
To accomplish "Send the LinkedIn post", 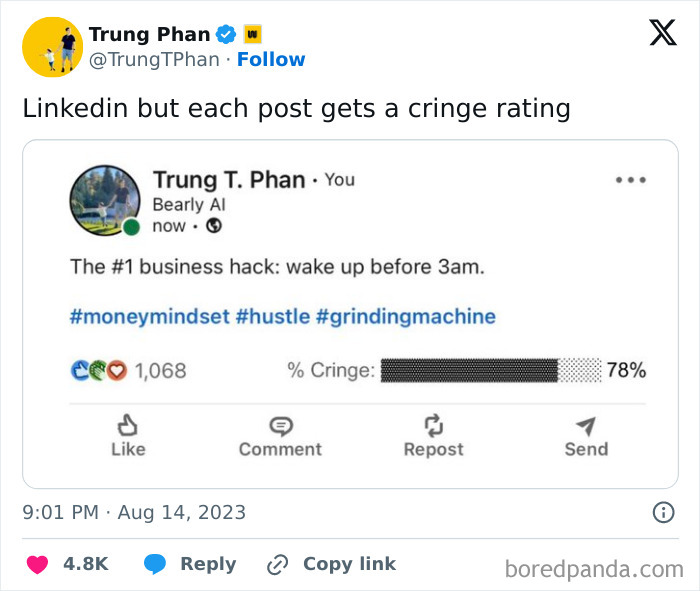I will point(586,436).
